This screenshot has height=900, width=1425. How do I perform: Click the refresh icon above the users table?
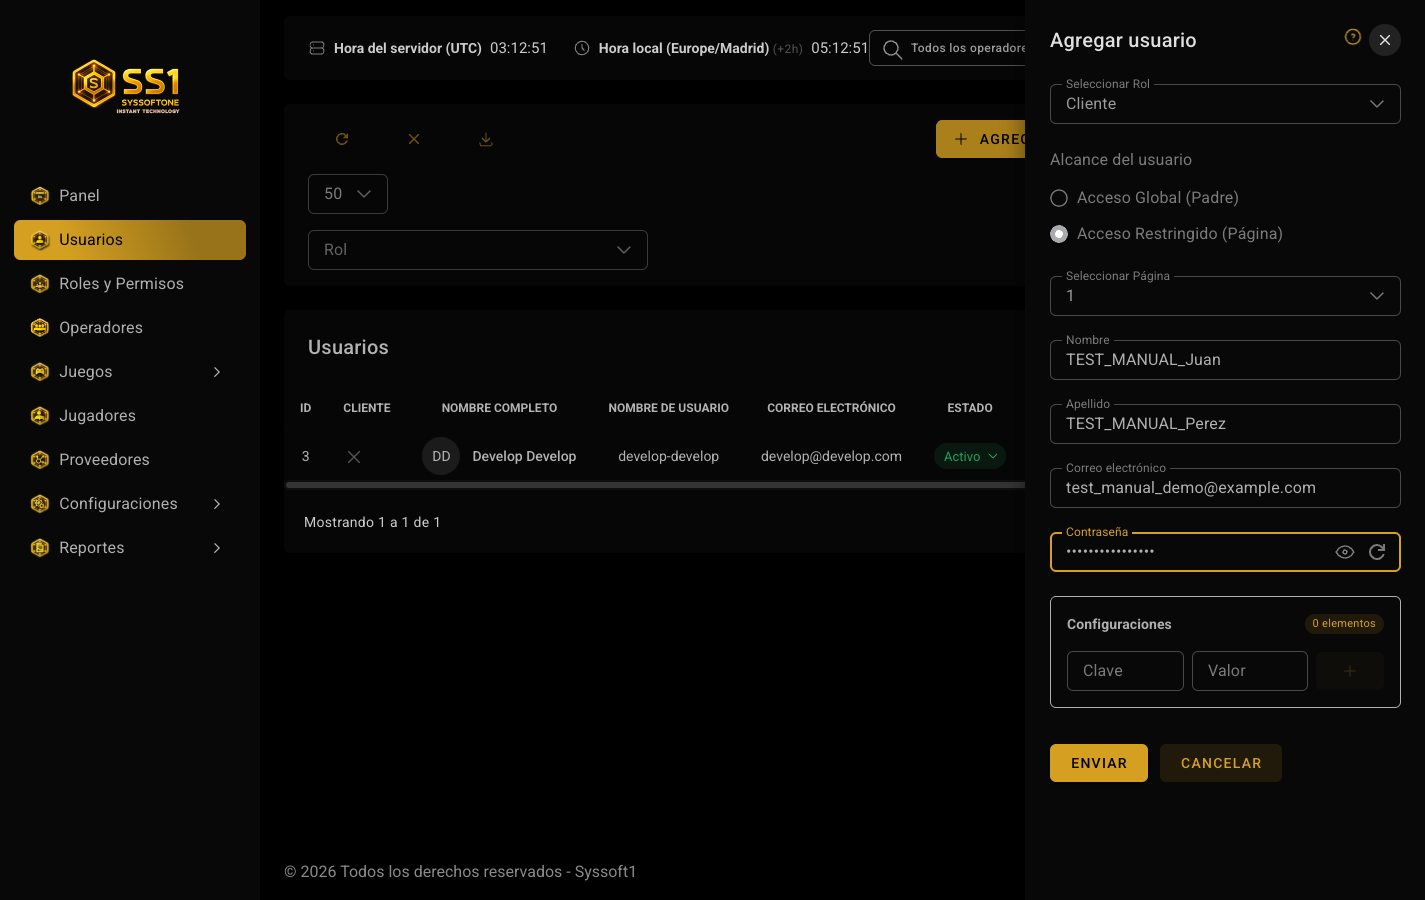(x=342, y=139)
